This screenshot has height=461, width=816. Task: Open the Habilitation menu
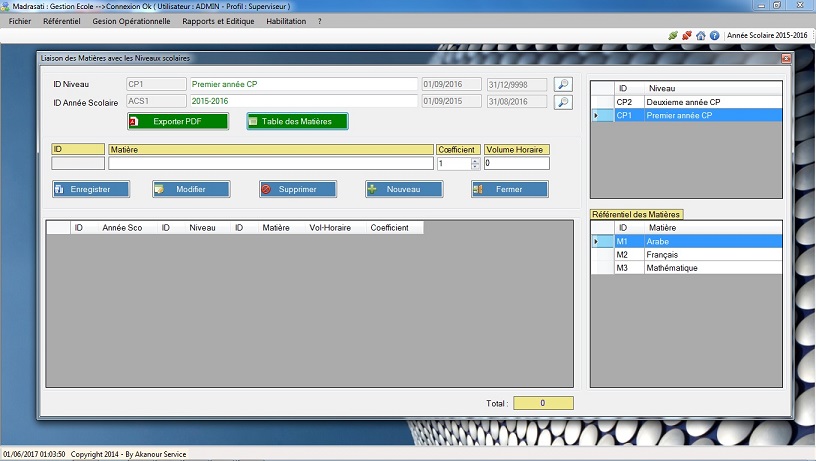(286, 21)
